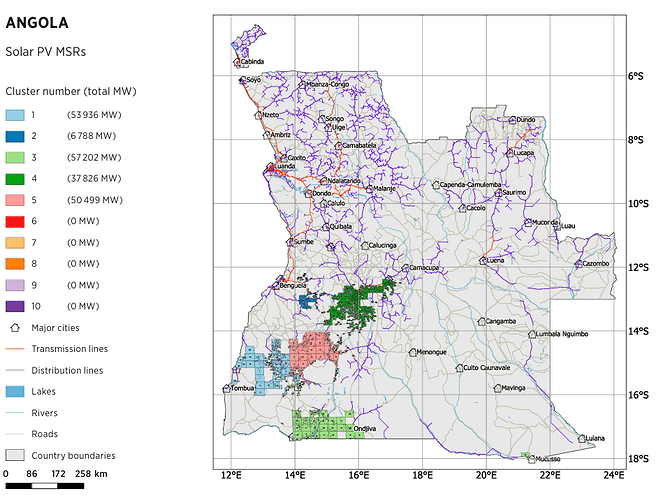Viewport: 664px width, 500px height.
Task: Click the Dundo city marker
Action: (513, 120)
